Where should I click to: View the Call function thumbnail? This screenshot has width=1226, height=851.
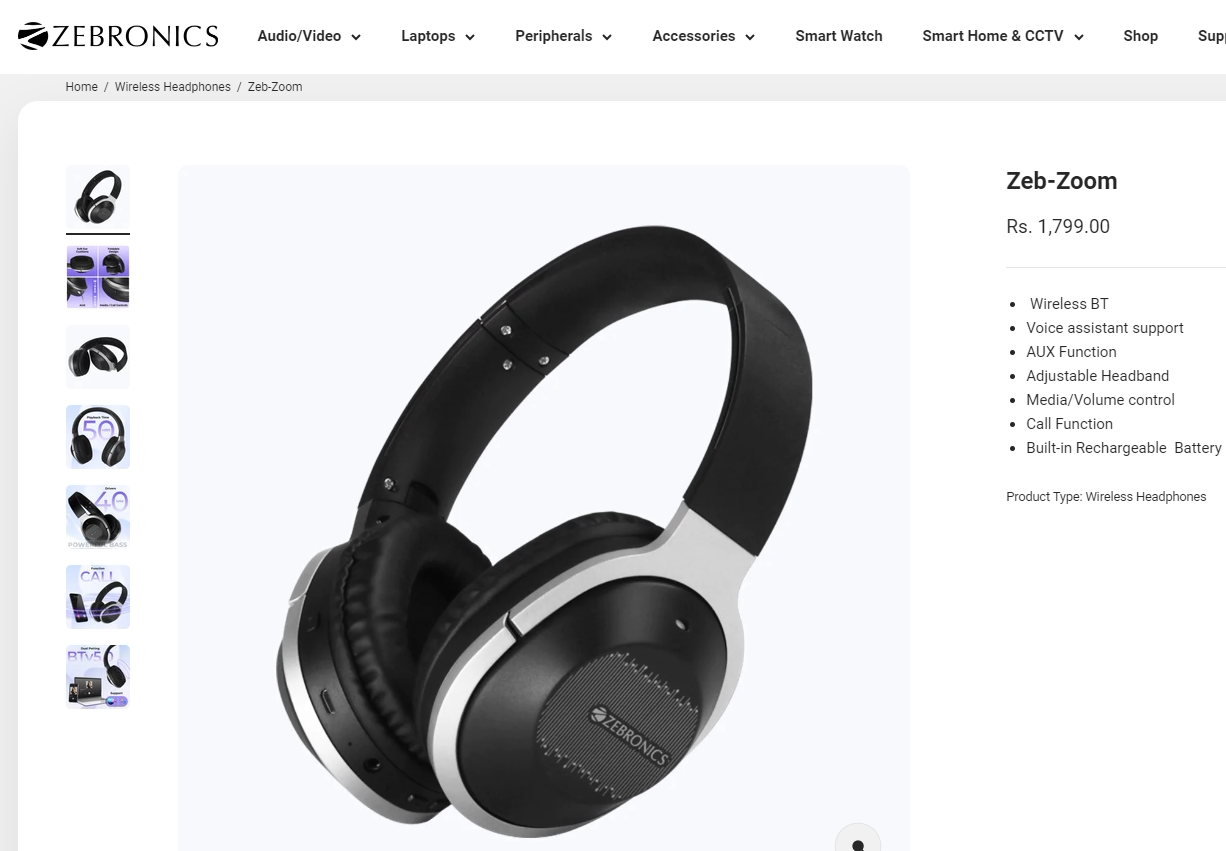pos(98,597)
